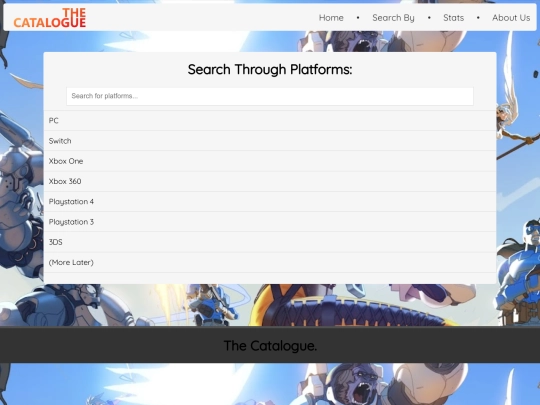Pick Playstation 3 in the platforms list
Image resolution: width=540 pixels, height=405 pixels.
270,222
